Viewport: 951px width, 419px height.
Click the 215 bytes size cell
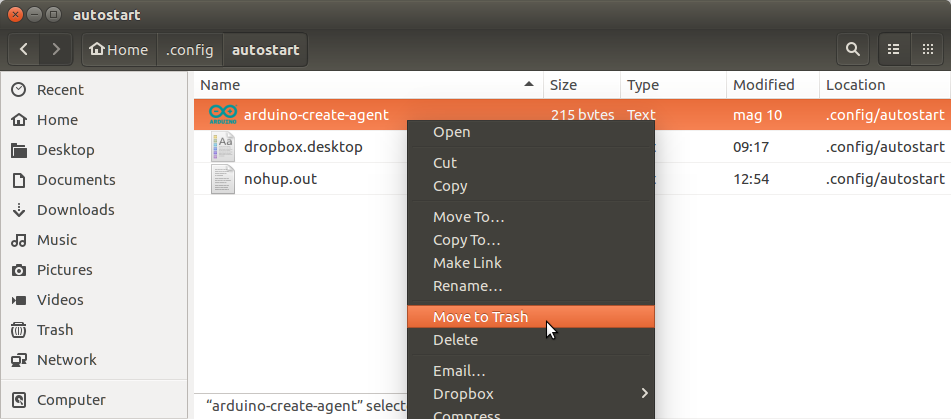582,115
